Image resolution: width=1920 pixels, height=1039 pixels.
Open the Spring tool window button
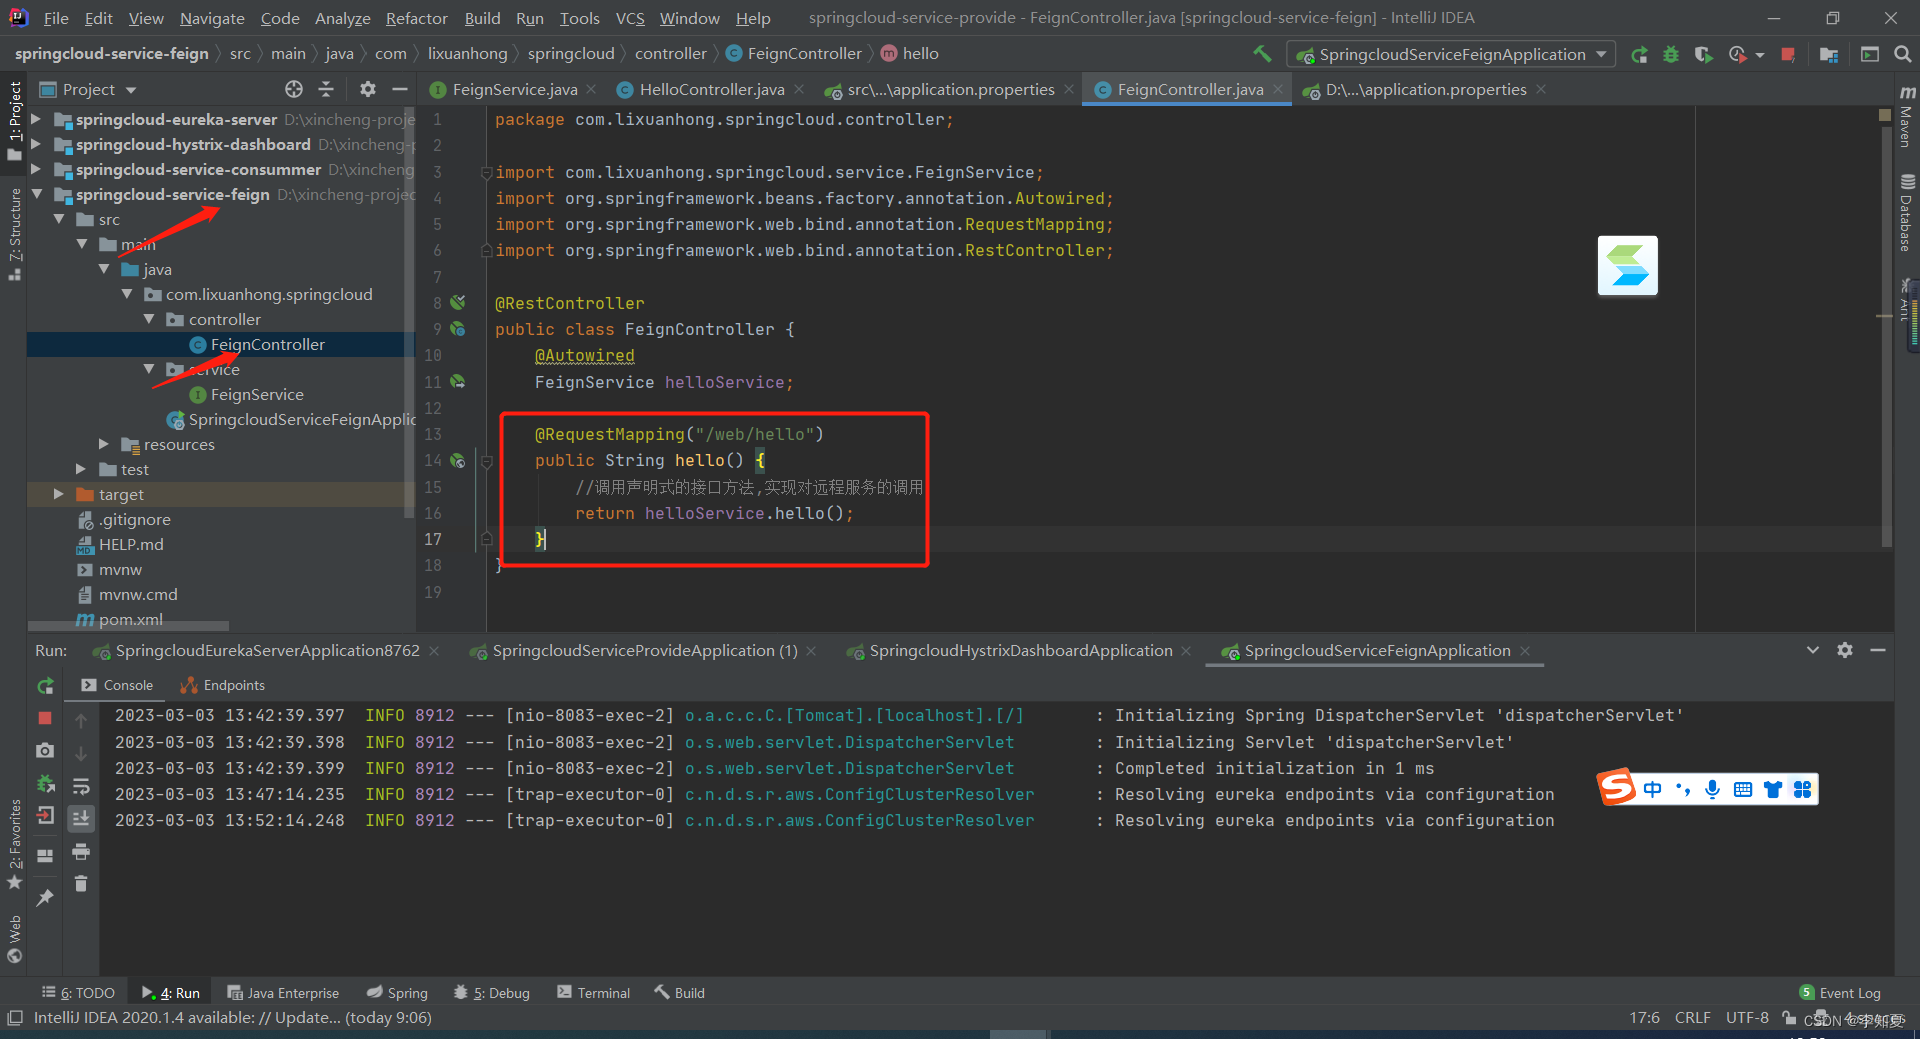click(397, 992)
